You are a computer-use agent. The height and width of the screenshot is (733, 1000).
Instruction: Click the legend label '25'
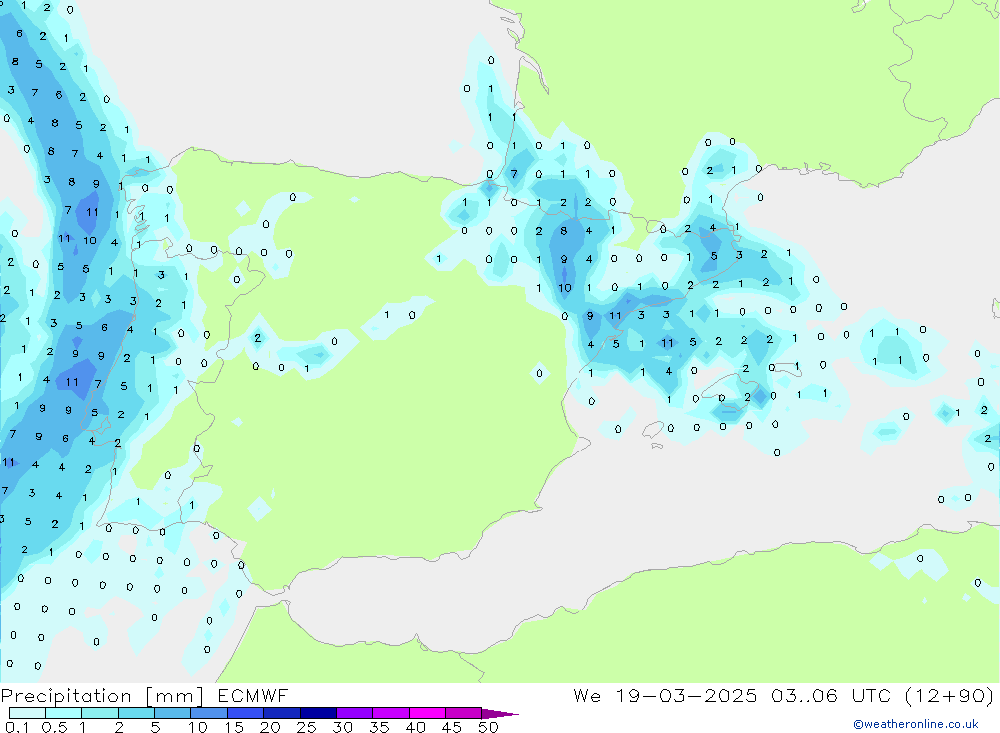[306, 727]
